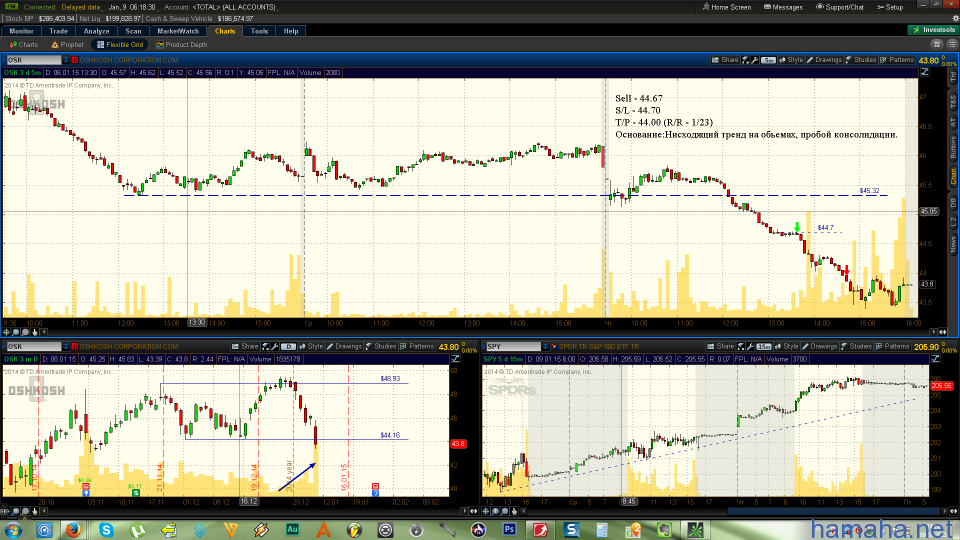Click the red 43.8 price marker on daily chart
960x540 pixels.
coord(459,443)
